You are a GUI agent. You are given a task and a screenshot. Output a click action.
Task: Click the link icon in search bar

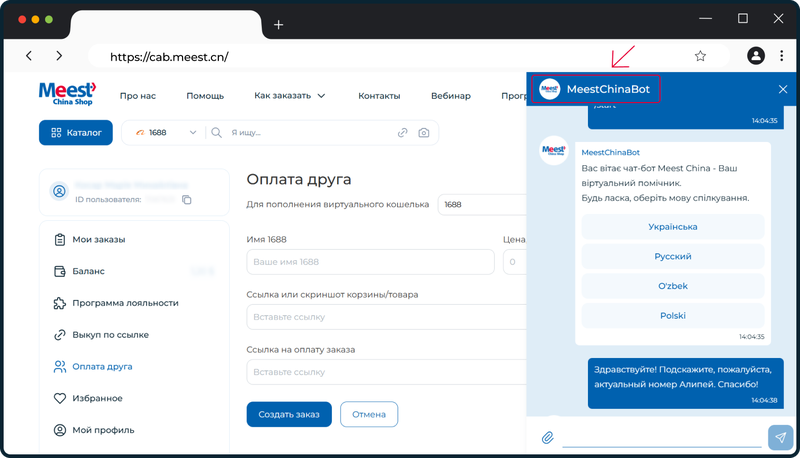tap(403, 133)
